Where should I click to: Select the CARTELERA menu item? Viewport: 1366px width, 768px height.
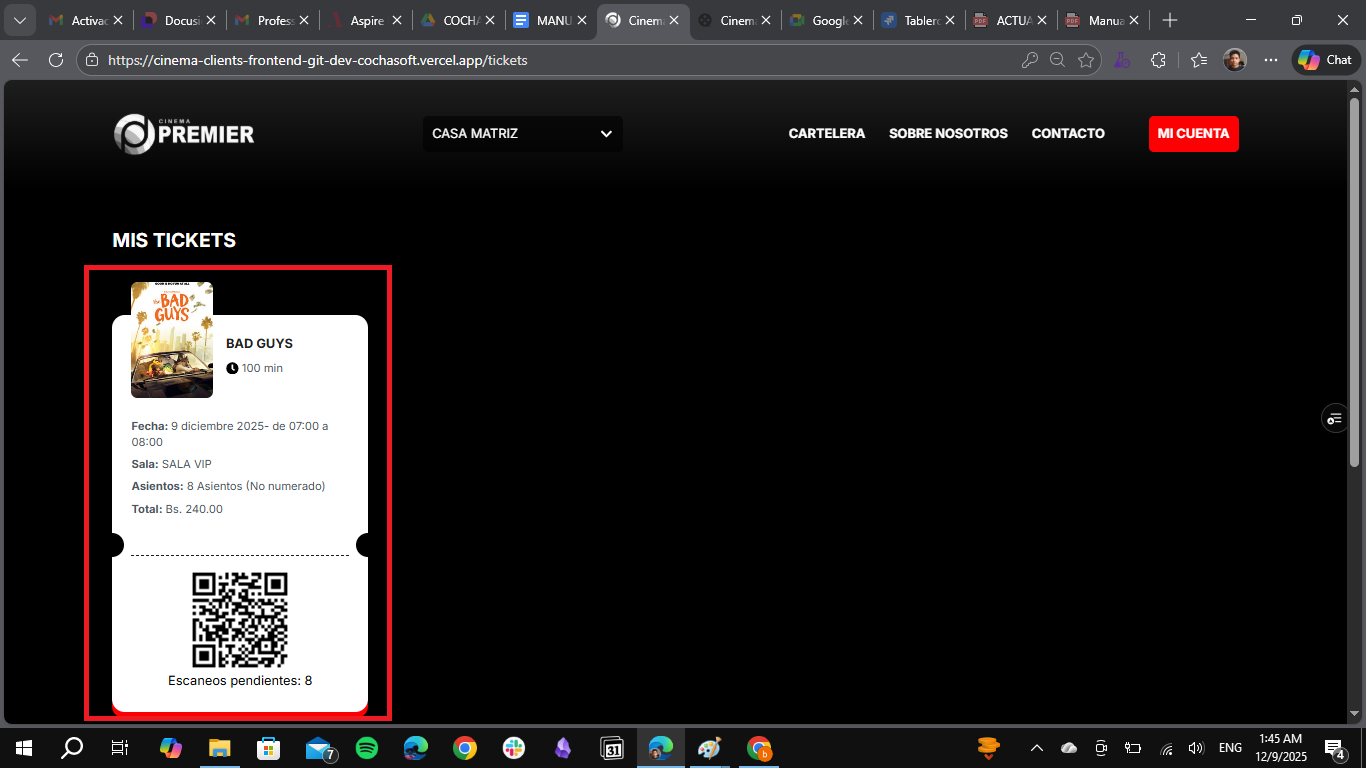click(x=826, y=133)
